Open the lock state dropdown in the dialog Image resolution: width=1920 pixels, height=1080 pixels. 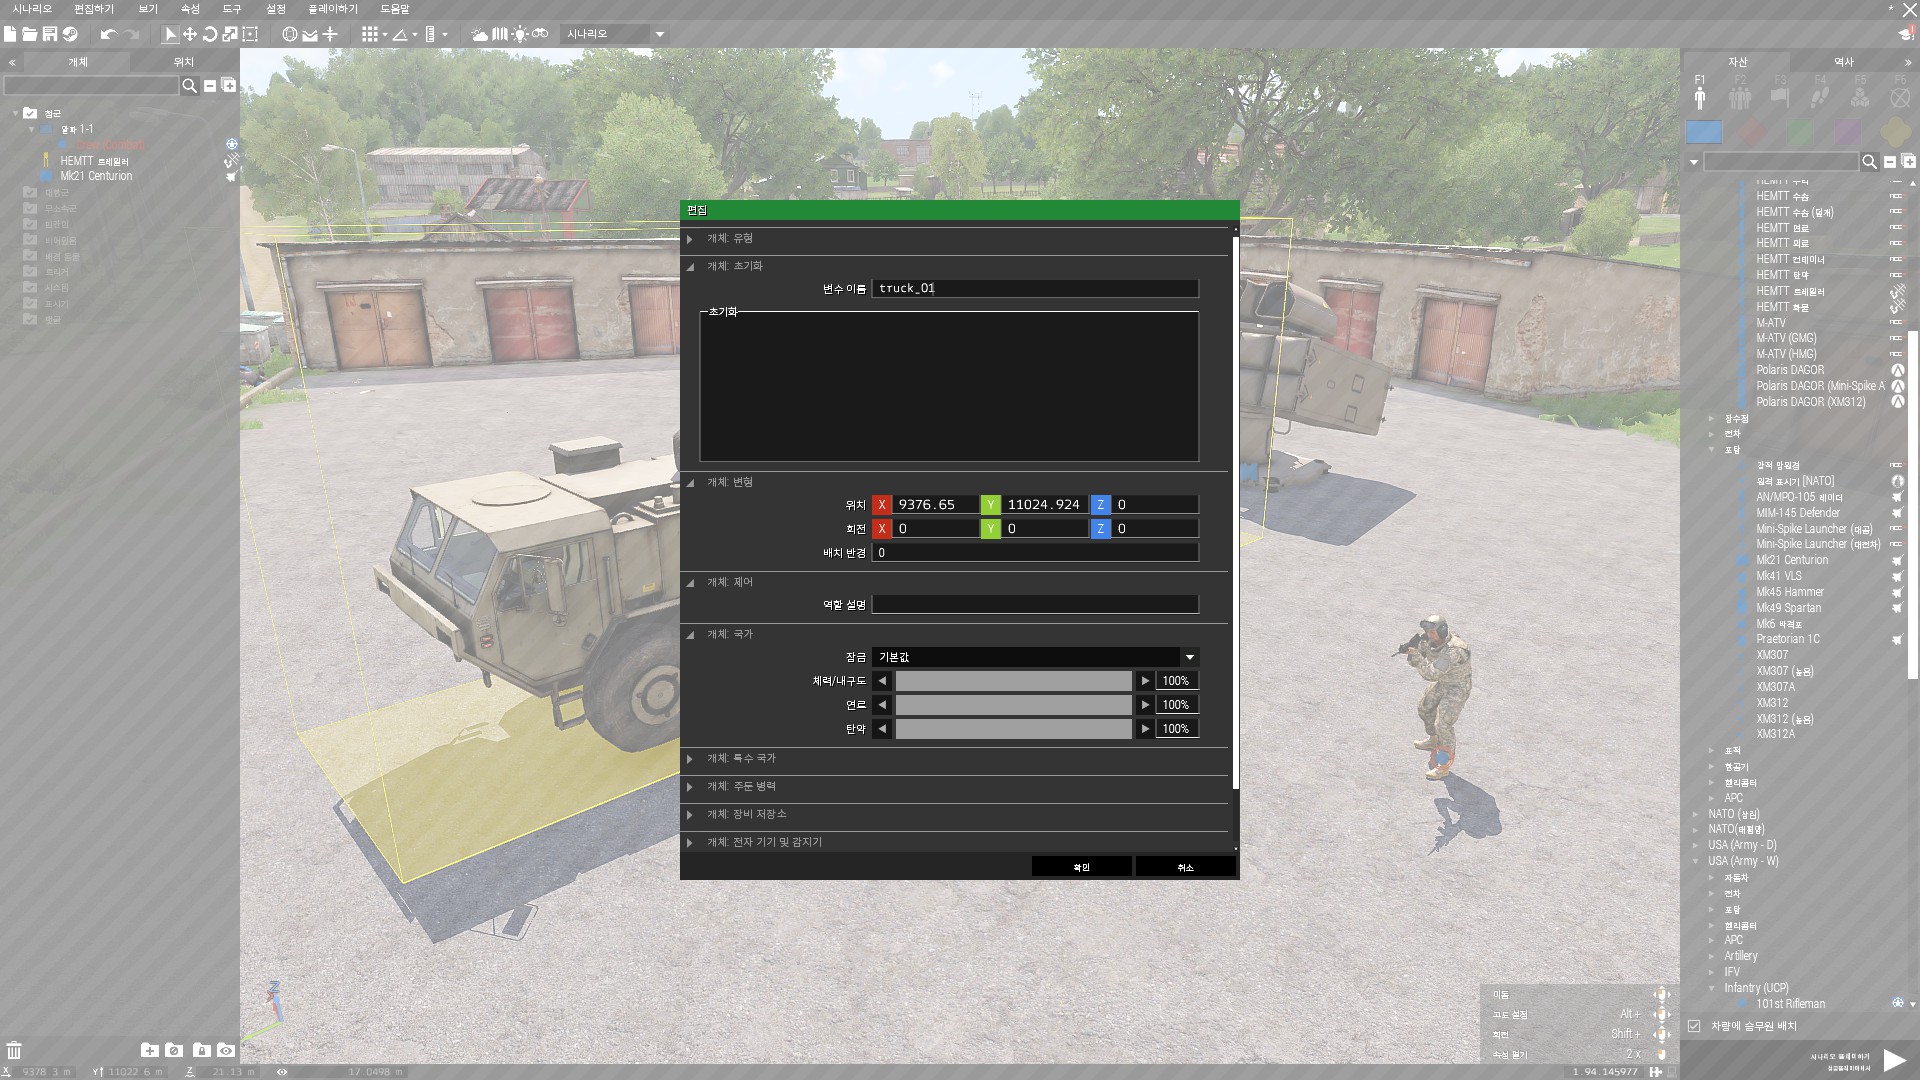pyautogui.click(x=1035, y=657)
